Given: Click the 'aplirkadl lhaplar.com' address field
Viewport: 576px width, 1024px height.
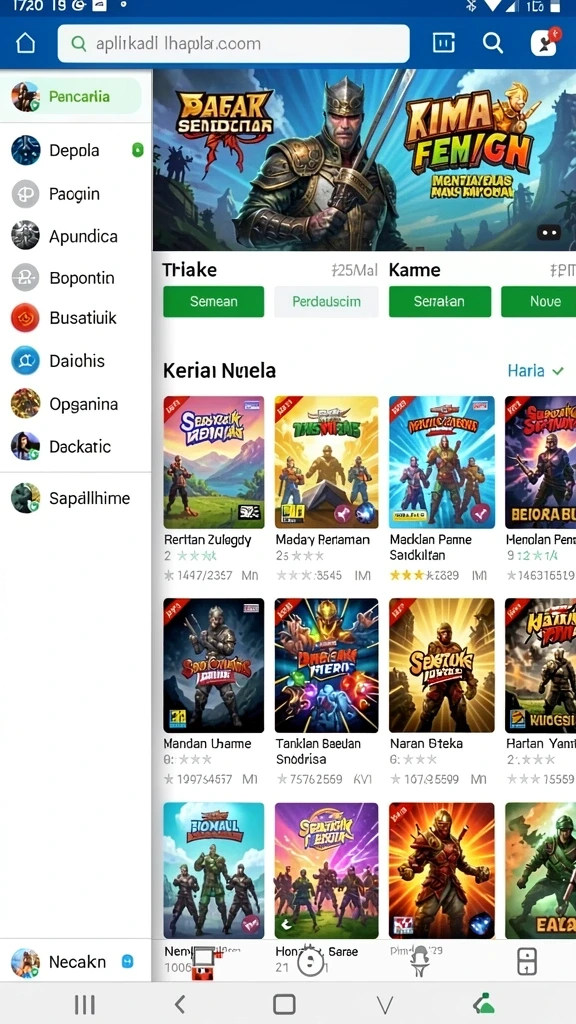Looking at the screenshot, I should tap(233, 44).
